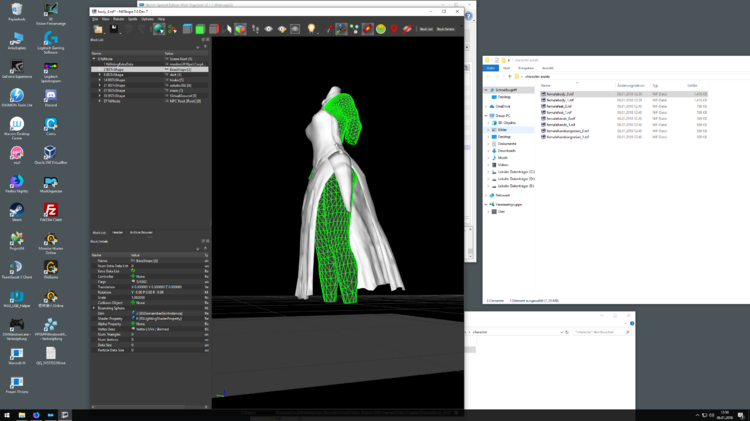
Task: Click the Block Details toolbar button
Action: 445,29
